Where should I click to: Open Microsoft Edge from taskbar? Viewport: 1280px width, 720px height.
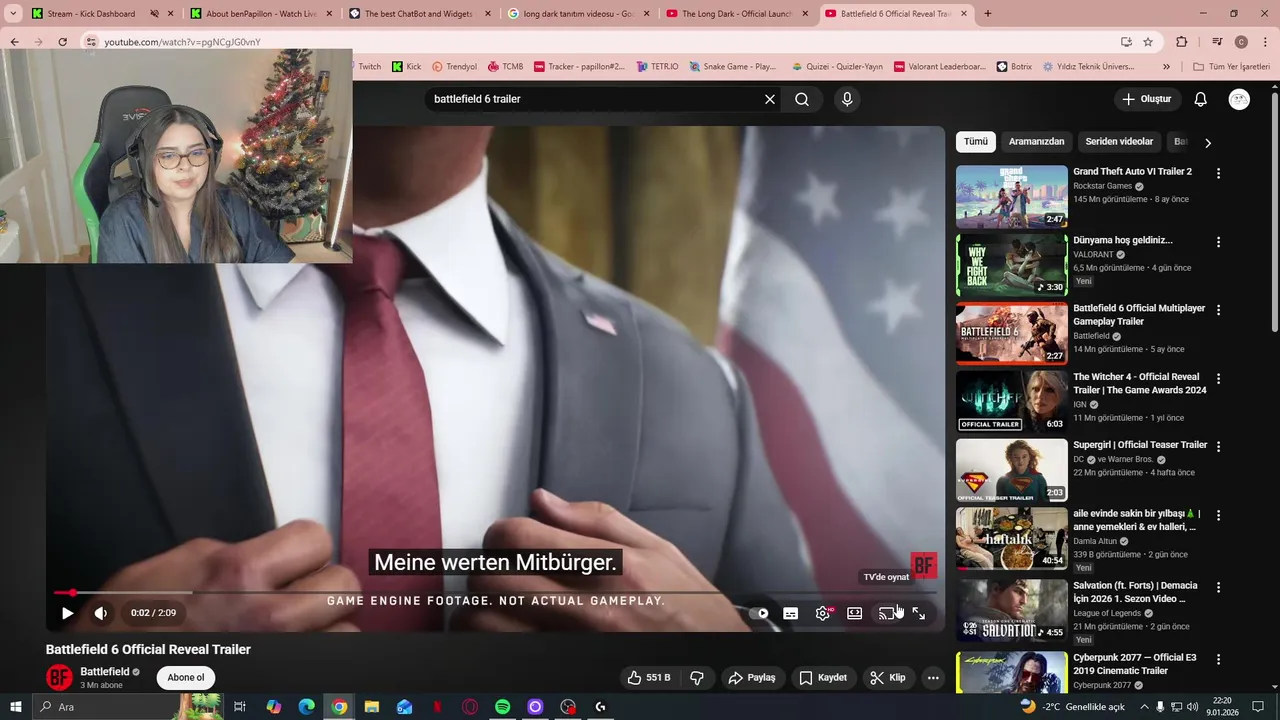(307, 707)
